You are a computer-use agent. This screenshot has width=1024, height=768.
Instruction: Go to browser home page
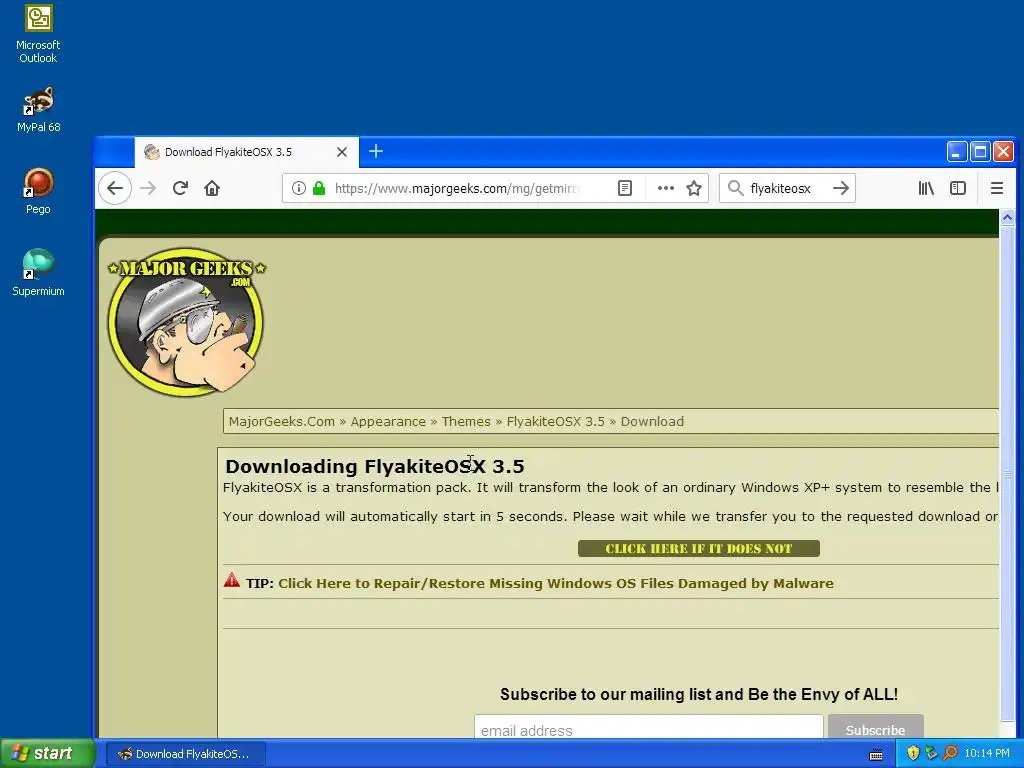(212, 189)
